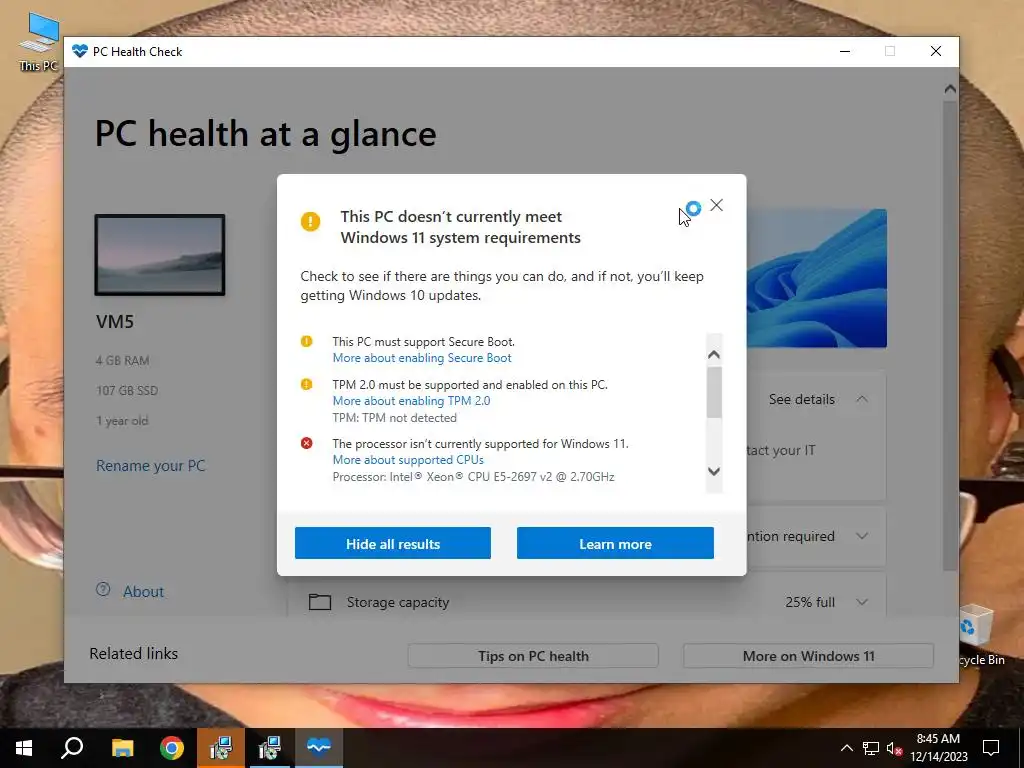Open the taskbar clock and date
Screen dimensions: 1024x768
click(938, 748)
